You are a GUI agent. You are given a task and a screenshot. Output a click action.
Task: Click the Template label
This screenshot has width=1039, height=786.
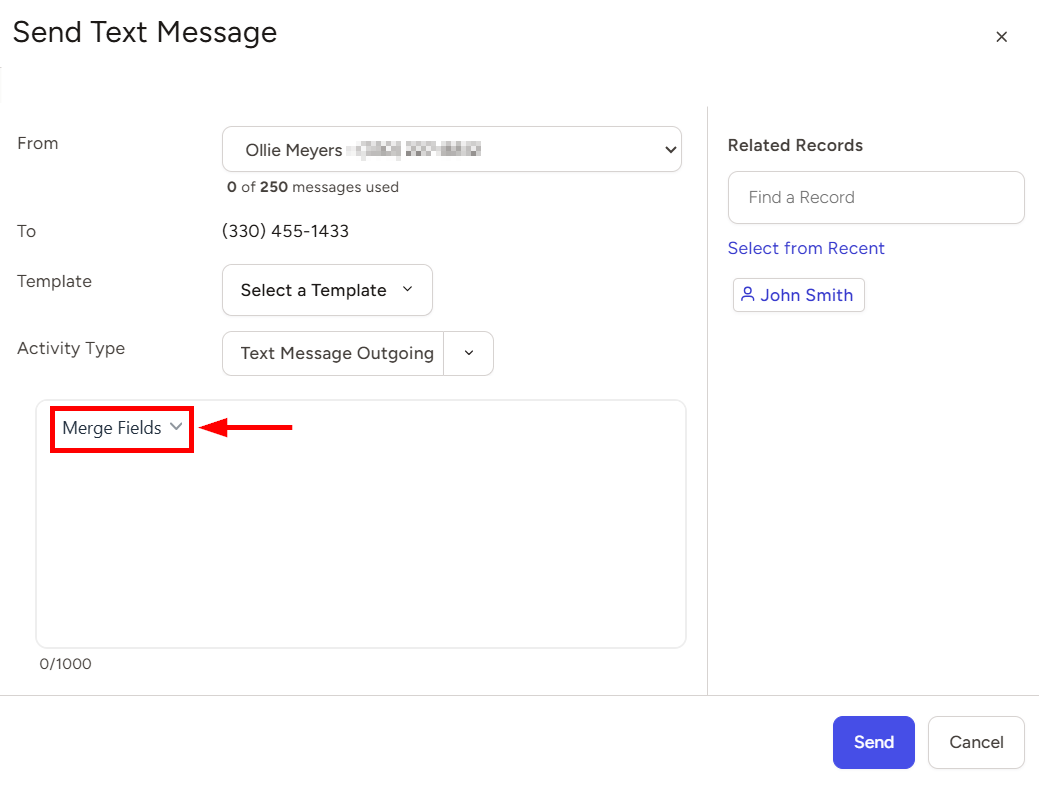[x=54, y=281]
